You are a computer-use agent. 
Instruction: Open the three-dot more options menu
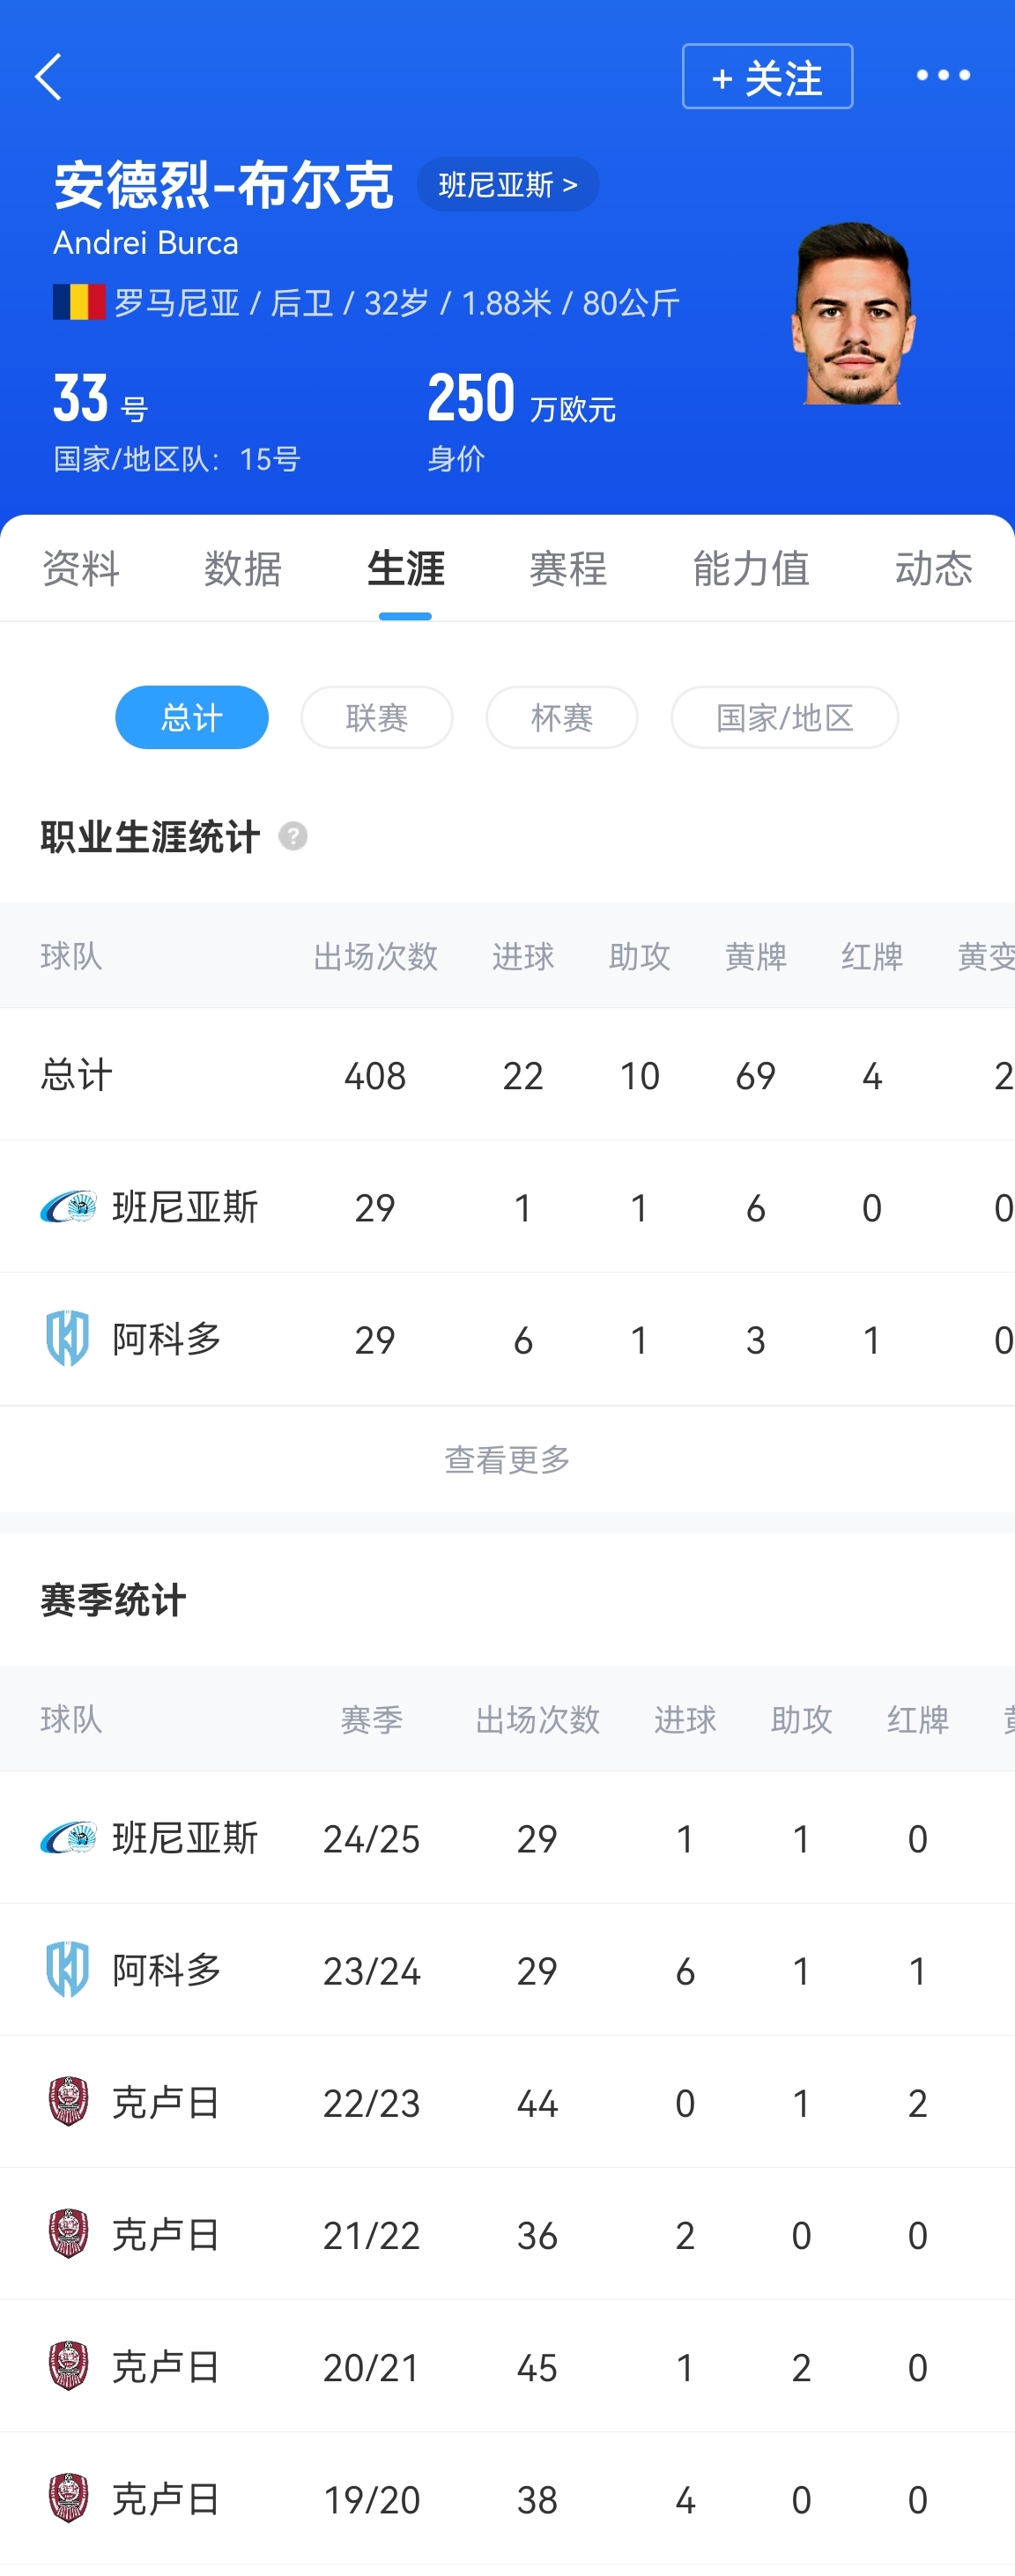click(943, 76)
